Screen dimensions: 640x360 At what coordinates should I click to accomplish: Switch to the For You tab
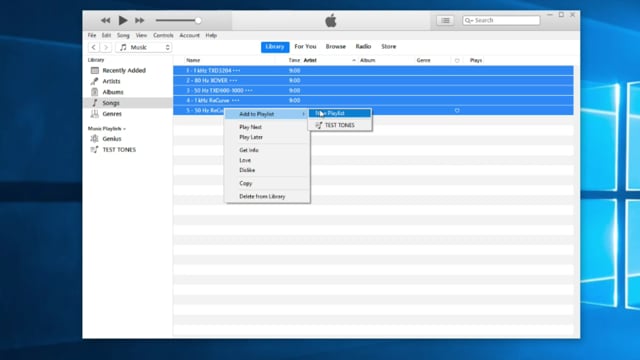(x=305, y=47)
